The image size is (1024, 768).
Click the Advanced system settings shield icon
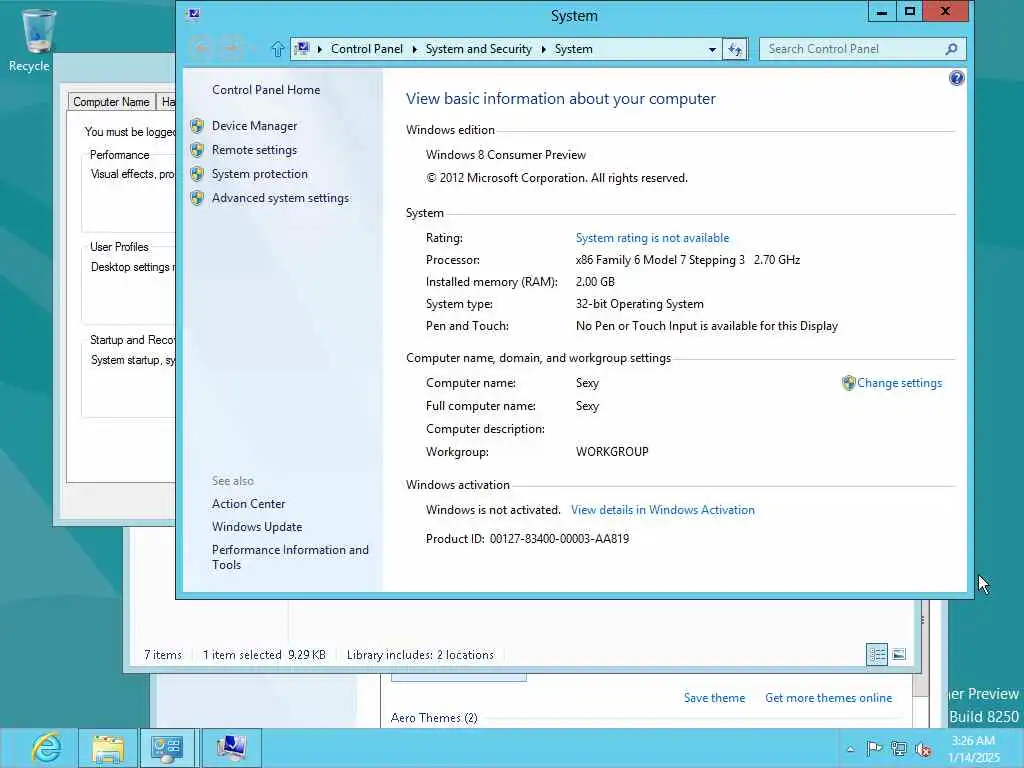tap(197, 198)
